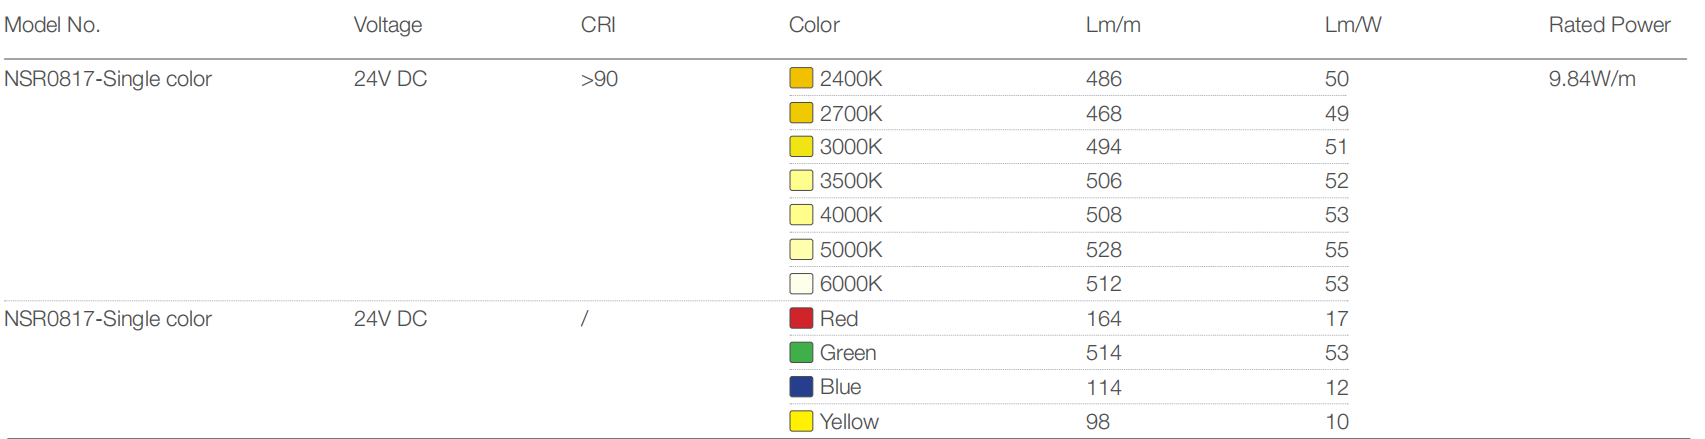1705x439 pixels.
Task: Click the Blue color swatch
Action: [x=801, y=387]
